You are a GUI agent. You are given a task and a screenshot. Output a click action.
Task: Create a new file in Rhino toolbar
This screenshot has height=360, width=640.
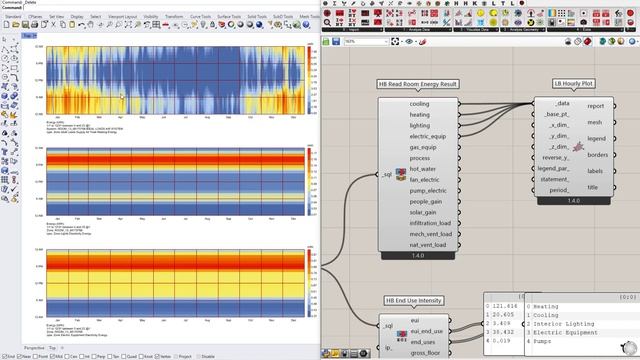(x=7, y=25)
